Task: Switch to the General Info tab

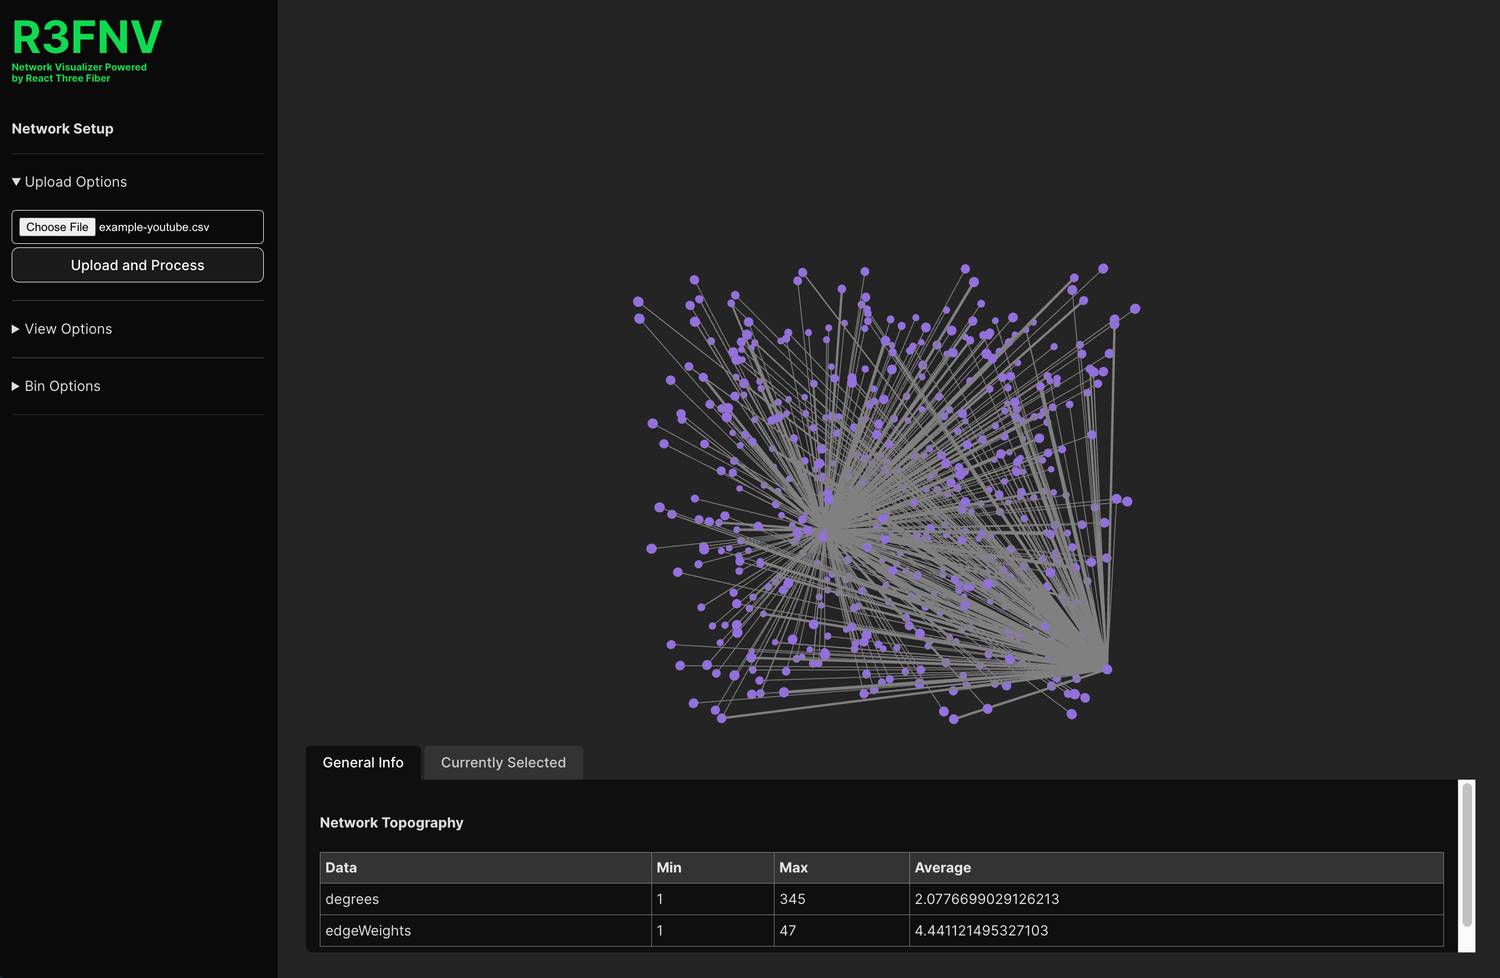Action: 363,762
